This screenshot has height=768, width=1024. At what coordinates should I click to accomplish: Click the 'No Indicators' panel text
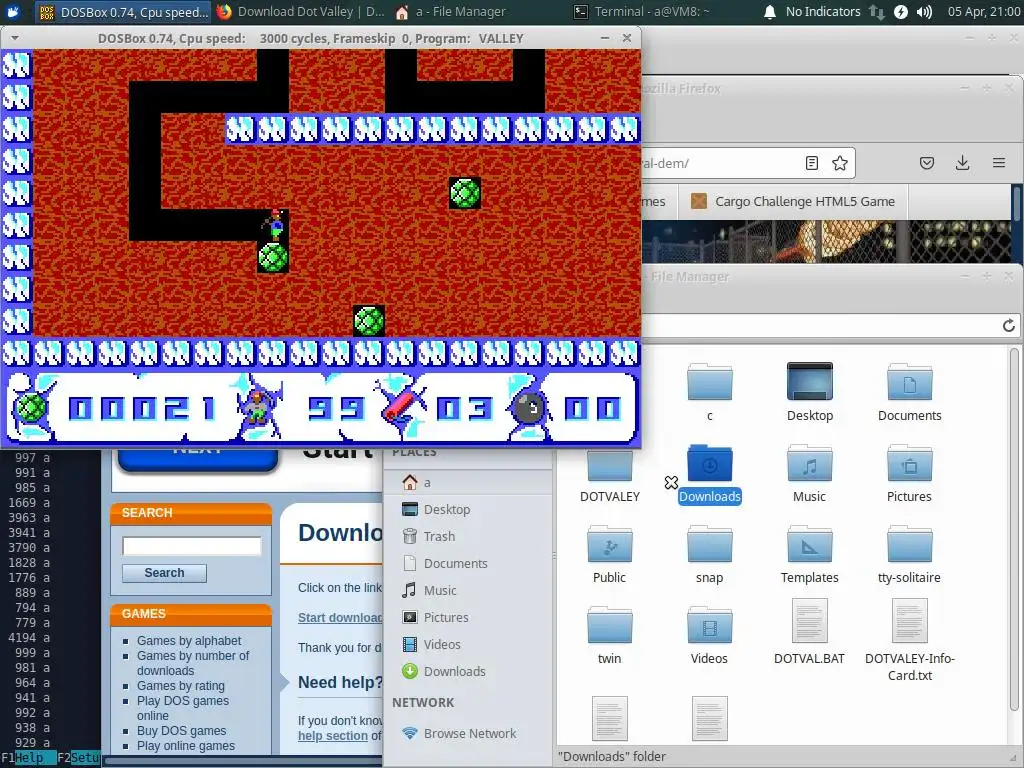click(823, 12)
